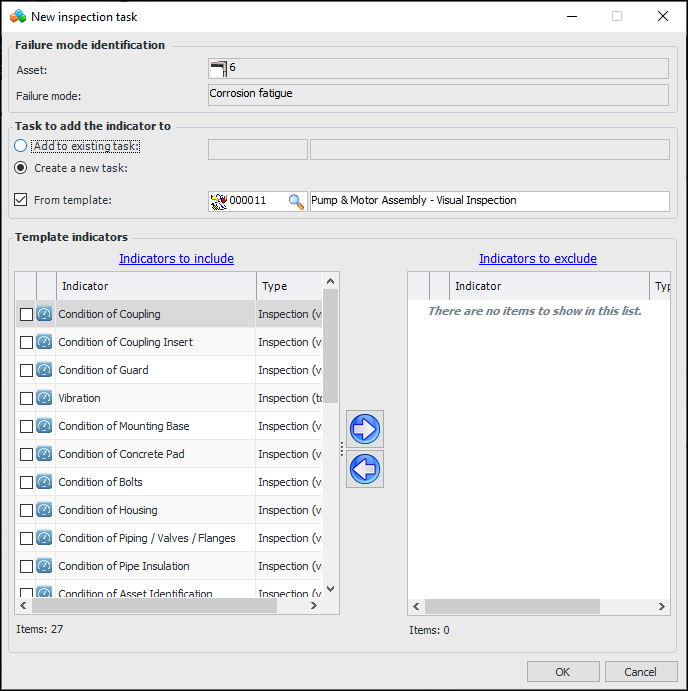
Task: Close the New inspection task dialog
Action: click(662, 16)
